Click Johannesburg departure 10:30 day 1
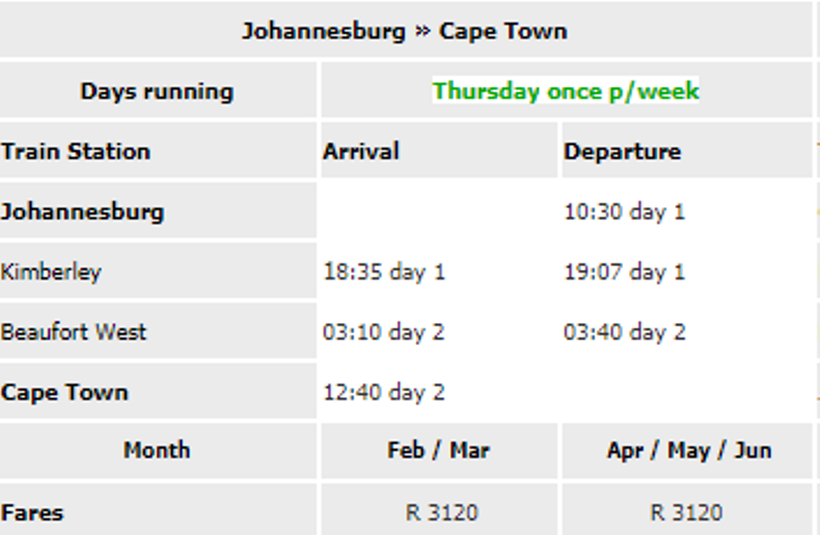Image resolution: width=820 pixels, height=535 pixels. [x=624, y=212]
